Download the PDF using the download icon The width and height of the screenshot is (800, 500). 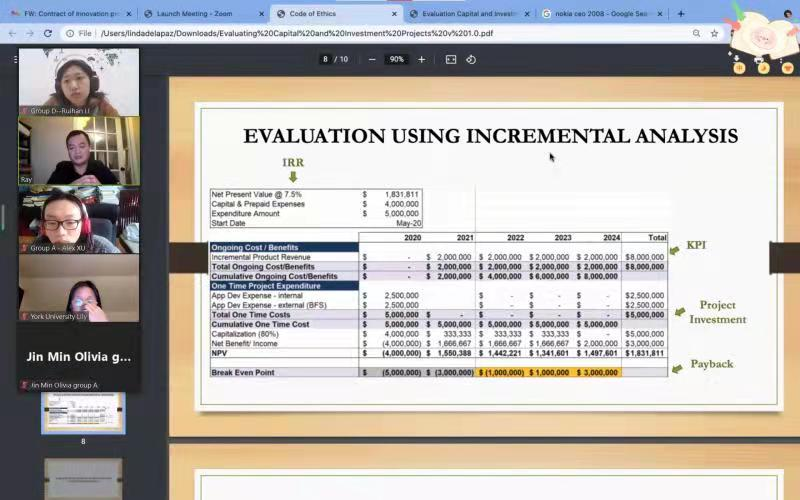tap(737, 58)
